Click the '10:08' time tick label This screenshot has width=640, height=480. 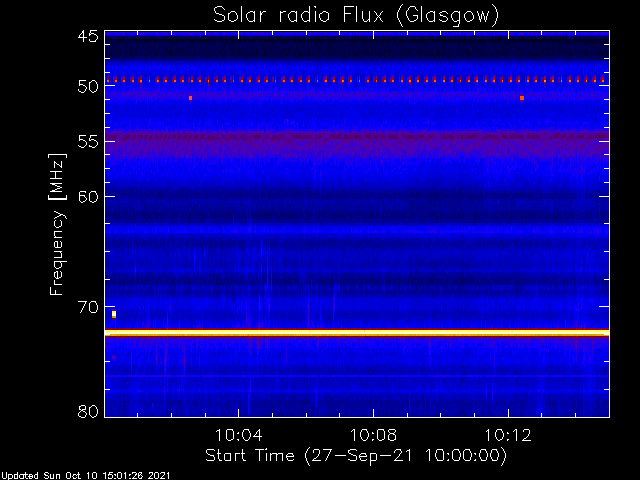[x=373, y=435]
